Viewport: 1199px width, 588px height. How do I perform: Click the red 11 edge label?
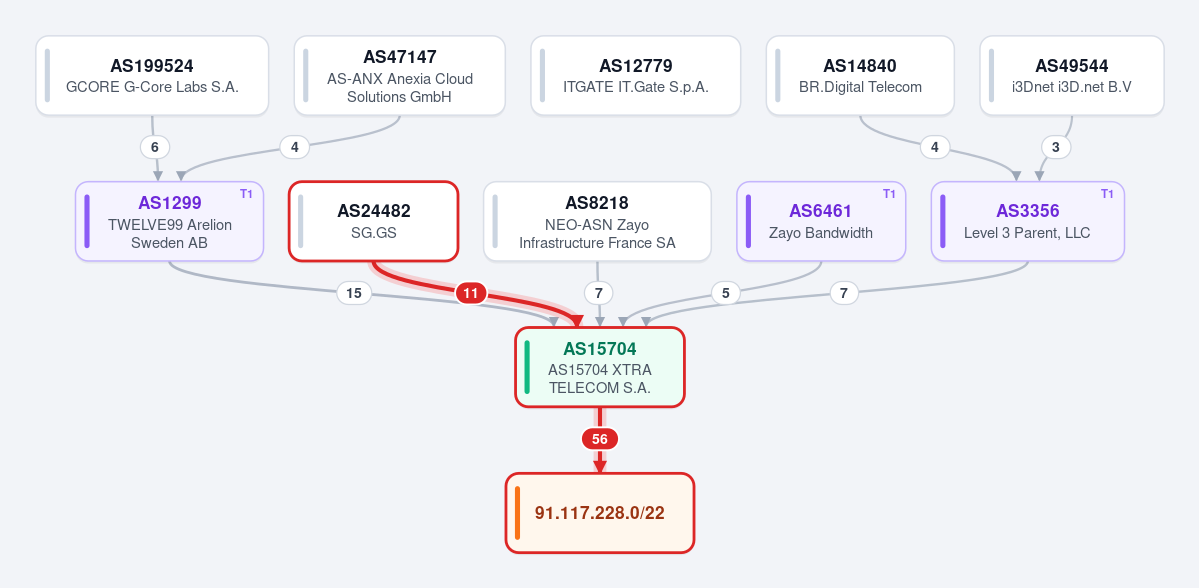point(471,293)
